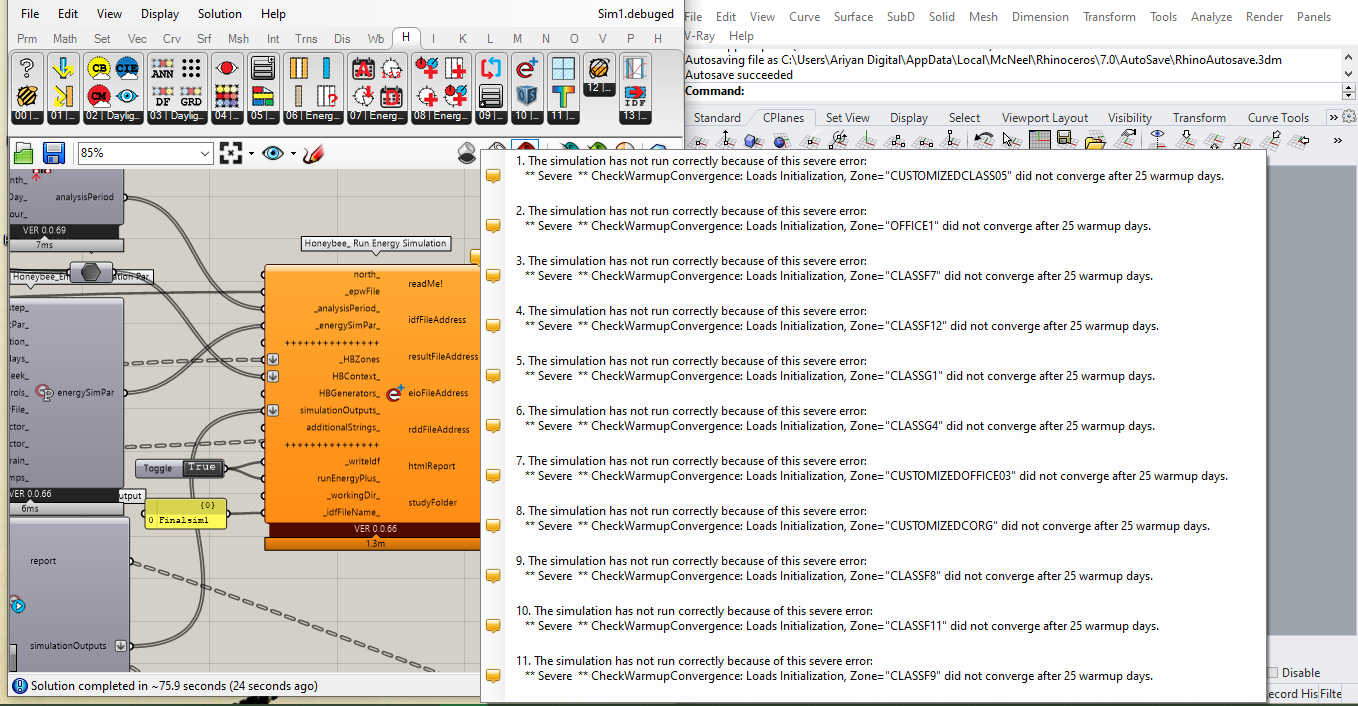Click the DF daylight factor icon
This screenshot has height=706, width=1358.
coord(163,96)
